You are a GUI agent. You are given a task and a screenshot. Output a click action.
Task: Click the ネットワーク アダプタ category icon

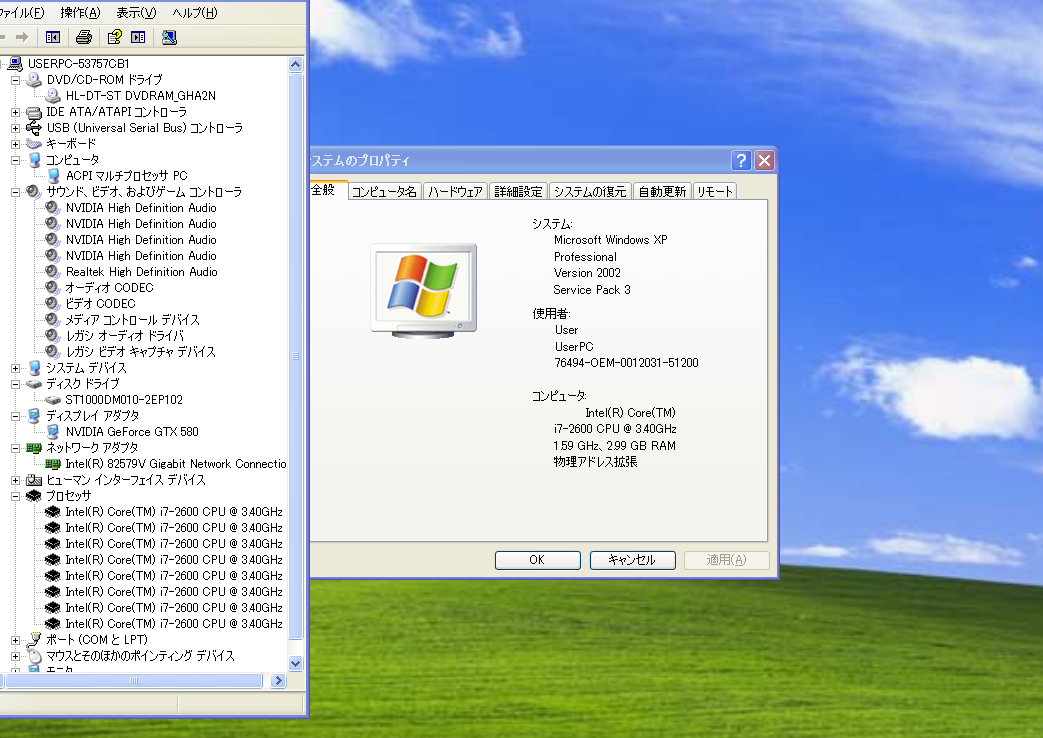click(34, 448)
